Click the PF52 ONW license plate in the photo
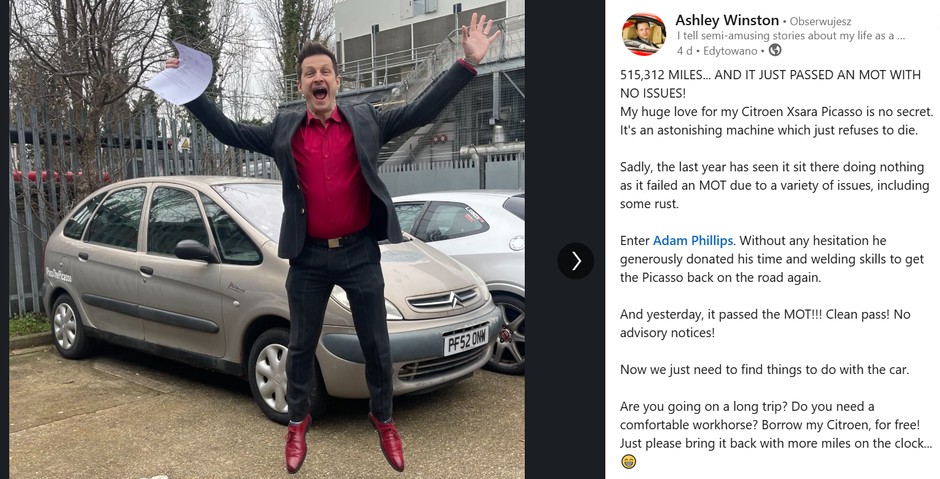 pyautogui.click(x=466, y=341)
